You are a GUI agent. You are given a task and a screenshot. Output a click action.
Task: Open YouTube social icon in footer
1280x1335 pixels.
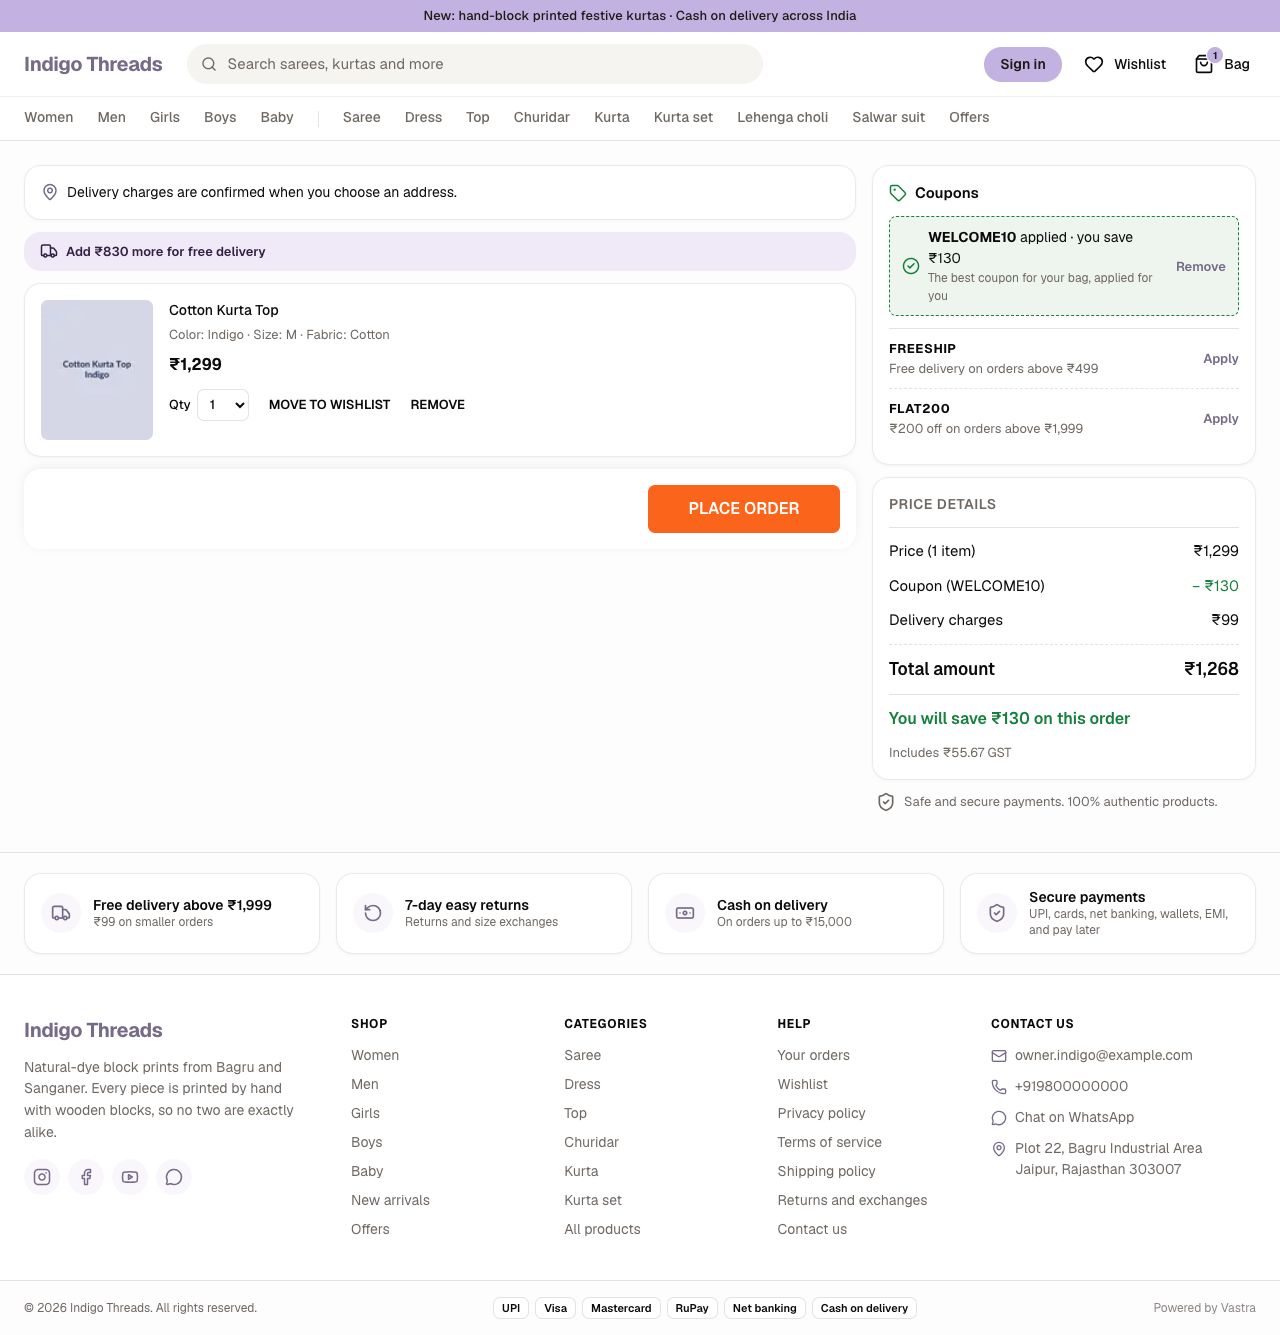click(x=130, y=1177)
